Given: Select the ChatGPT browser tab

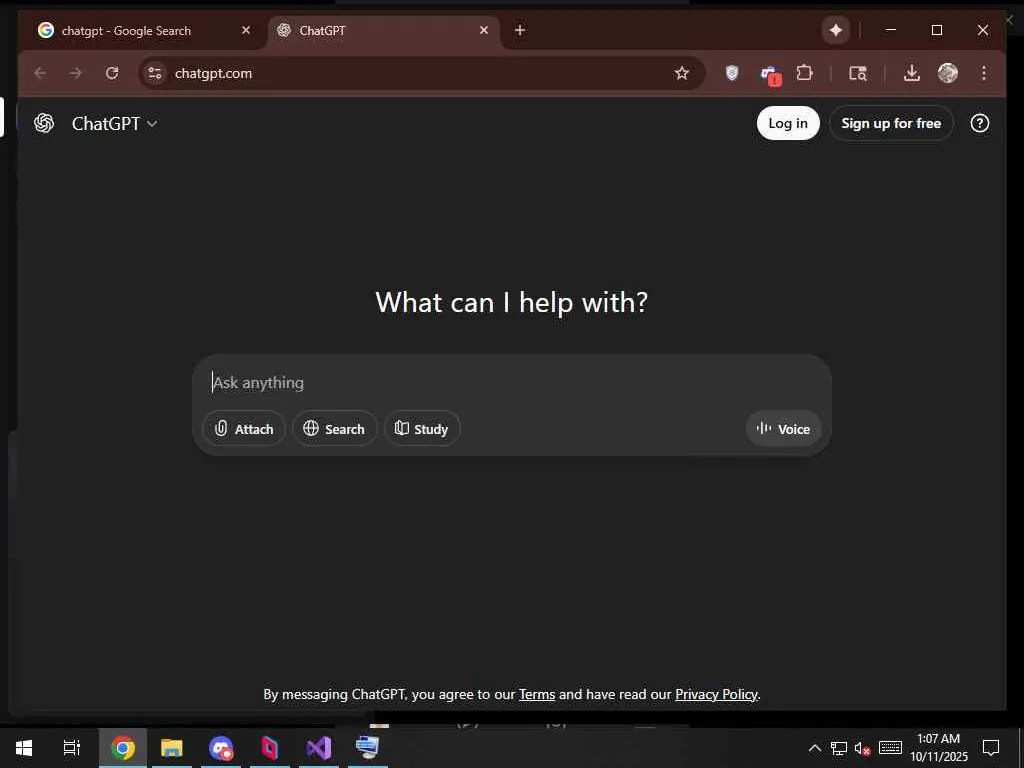Looking at the screenshot, I should point(384,31).
